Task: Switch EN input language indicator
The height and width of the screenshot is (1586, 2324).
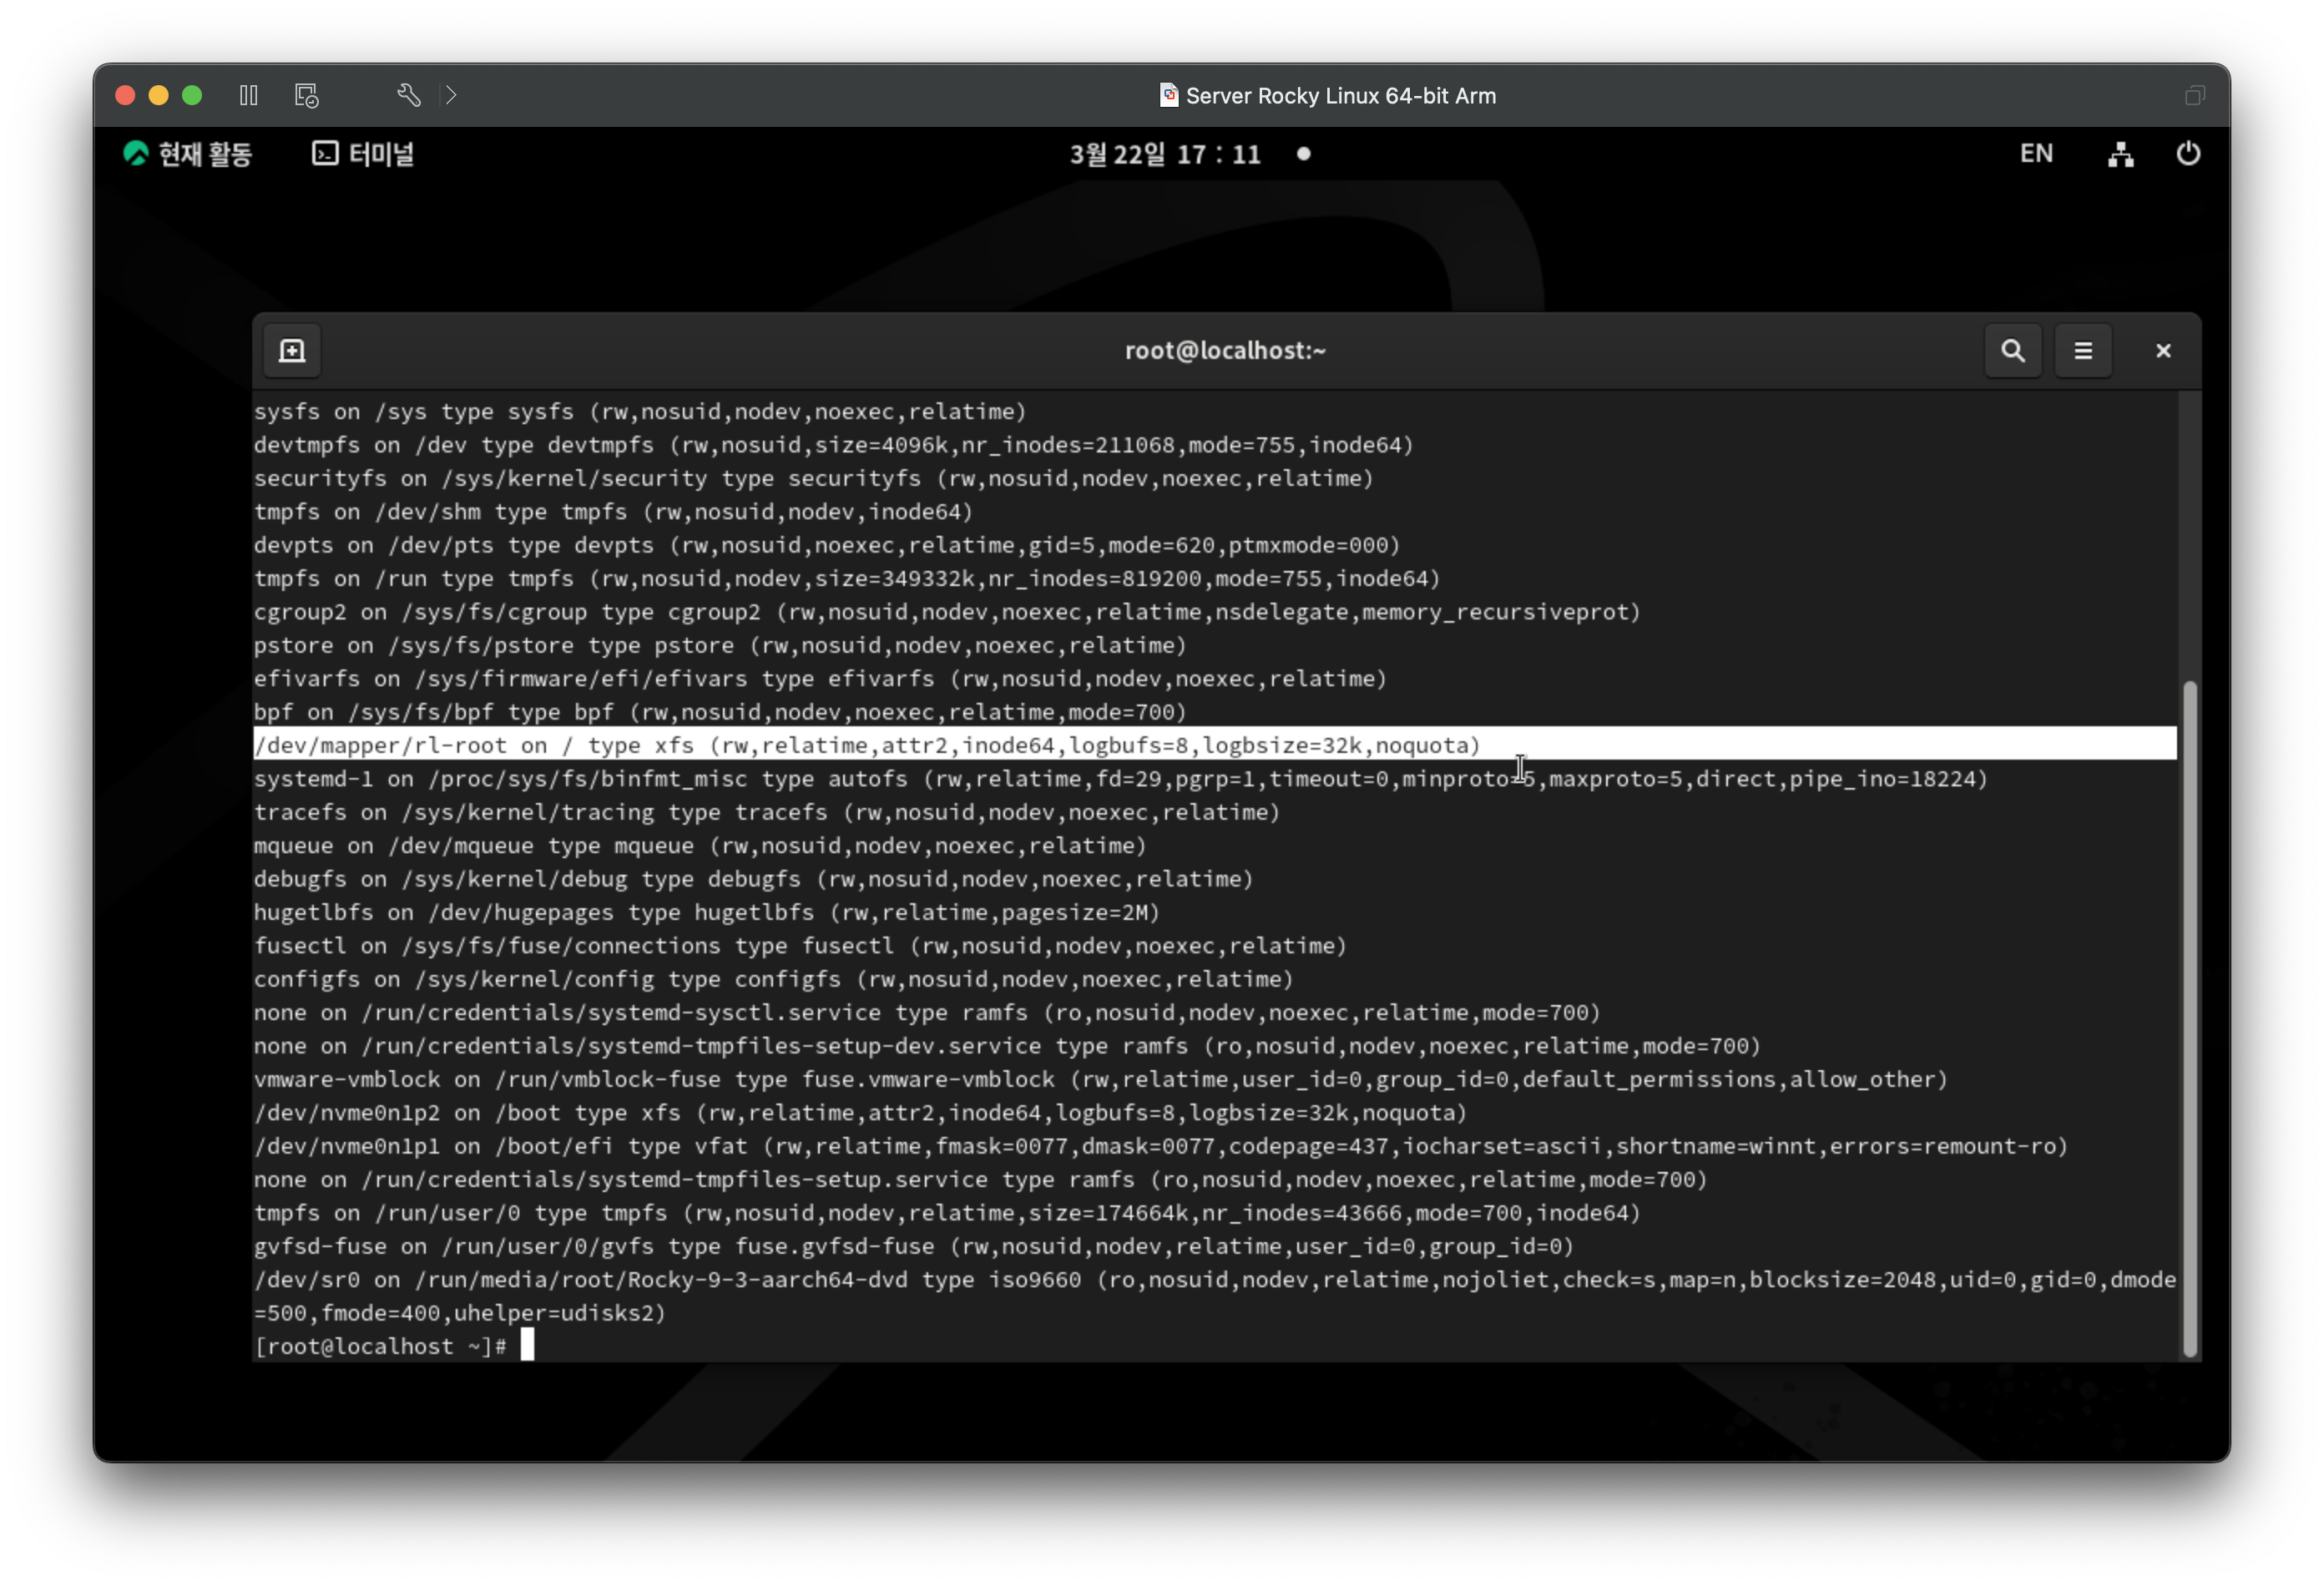Action: pyautogui.click(x=2036, y=154)
